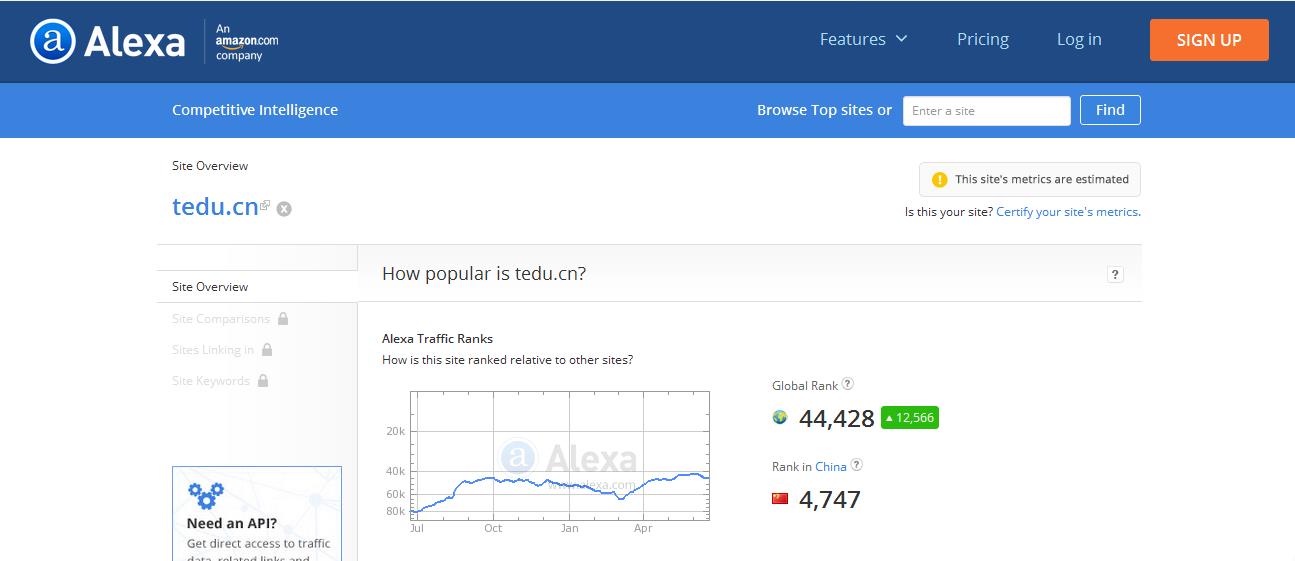The height and width of the screenshot is (561, 1295).
Task: Click lock icon next to Site Comparisons
Action: click(x=283, y=318)
